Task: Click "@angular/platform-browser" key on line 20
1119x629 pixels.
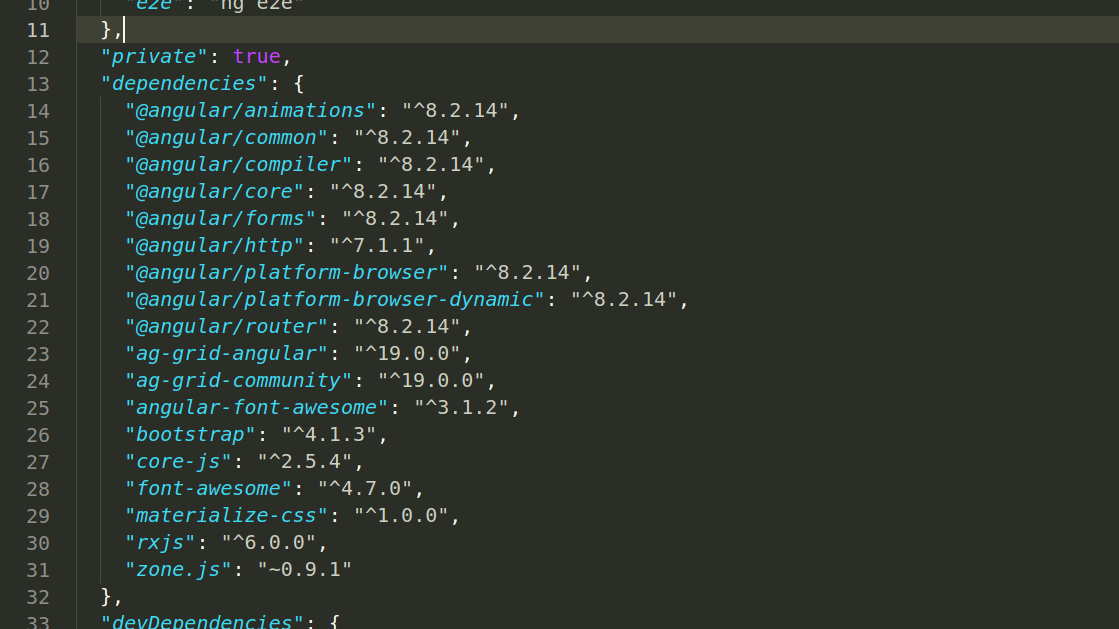Action: click(285, 273)
